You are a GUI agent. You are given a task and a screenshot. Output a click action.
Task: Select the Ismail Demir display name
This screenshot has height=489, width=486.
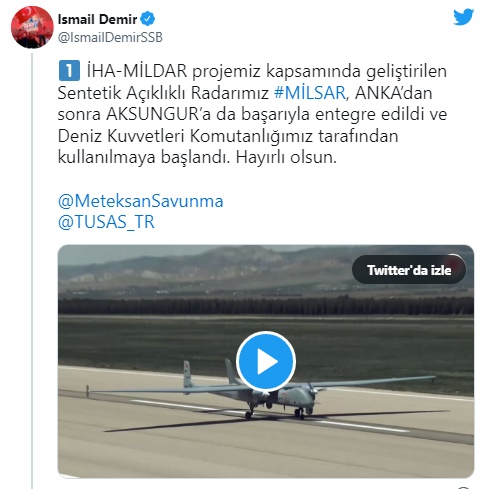click(97, 19)
